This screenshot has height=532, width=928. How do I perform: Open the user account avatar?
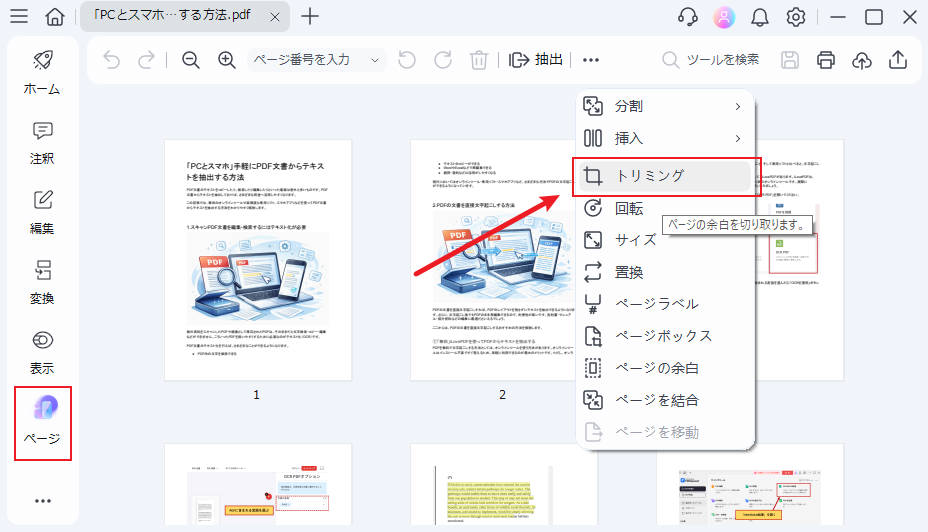click(724, 17)
